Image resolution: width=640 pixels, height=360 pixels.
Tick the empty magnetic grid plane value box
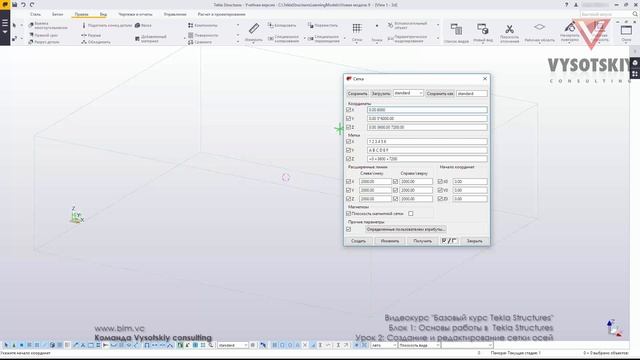point(411,213)
